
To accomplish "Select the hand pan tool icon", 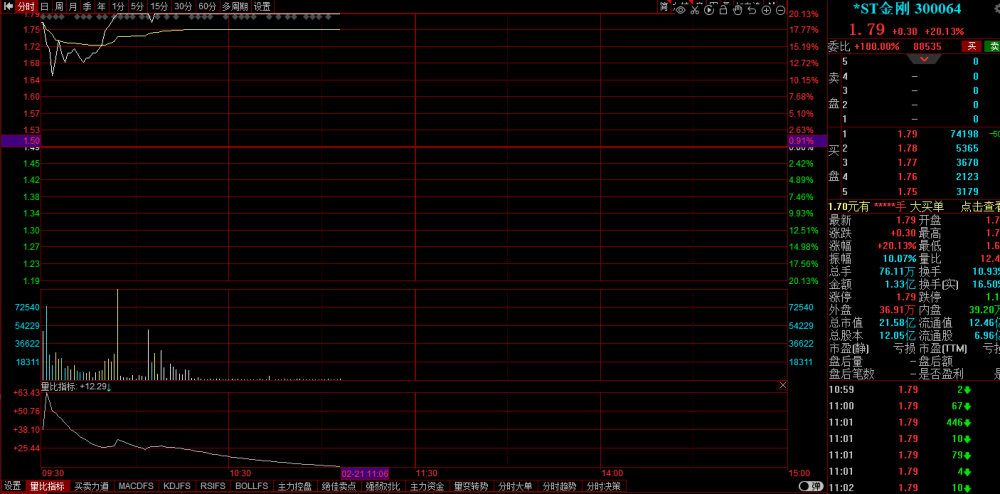I will [x=738, y=9].
